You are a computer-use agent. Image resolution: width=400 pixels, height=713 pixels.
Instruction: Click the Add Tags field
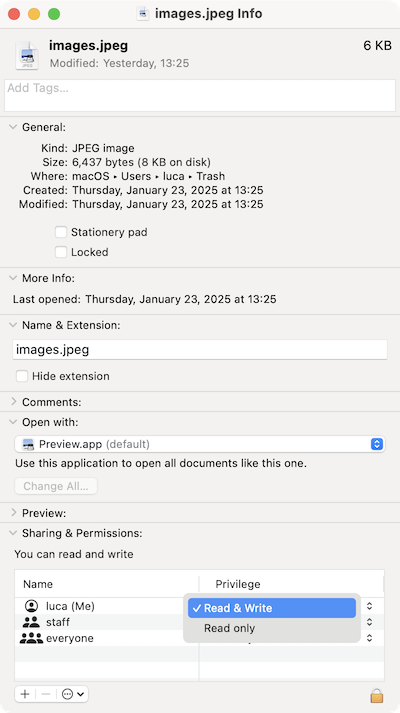pos(200,95)
